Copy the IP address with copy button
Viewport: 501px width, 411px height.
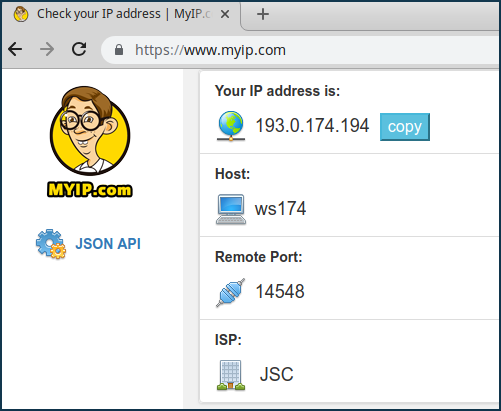pyautogui.click(x=405, y=127)
